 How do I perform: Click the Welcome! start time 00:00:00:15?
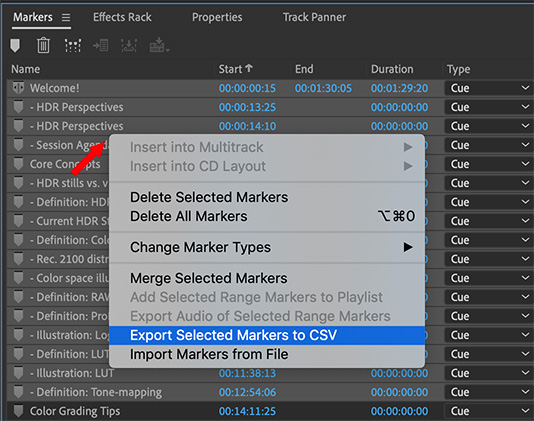[247, 88]
